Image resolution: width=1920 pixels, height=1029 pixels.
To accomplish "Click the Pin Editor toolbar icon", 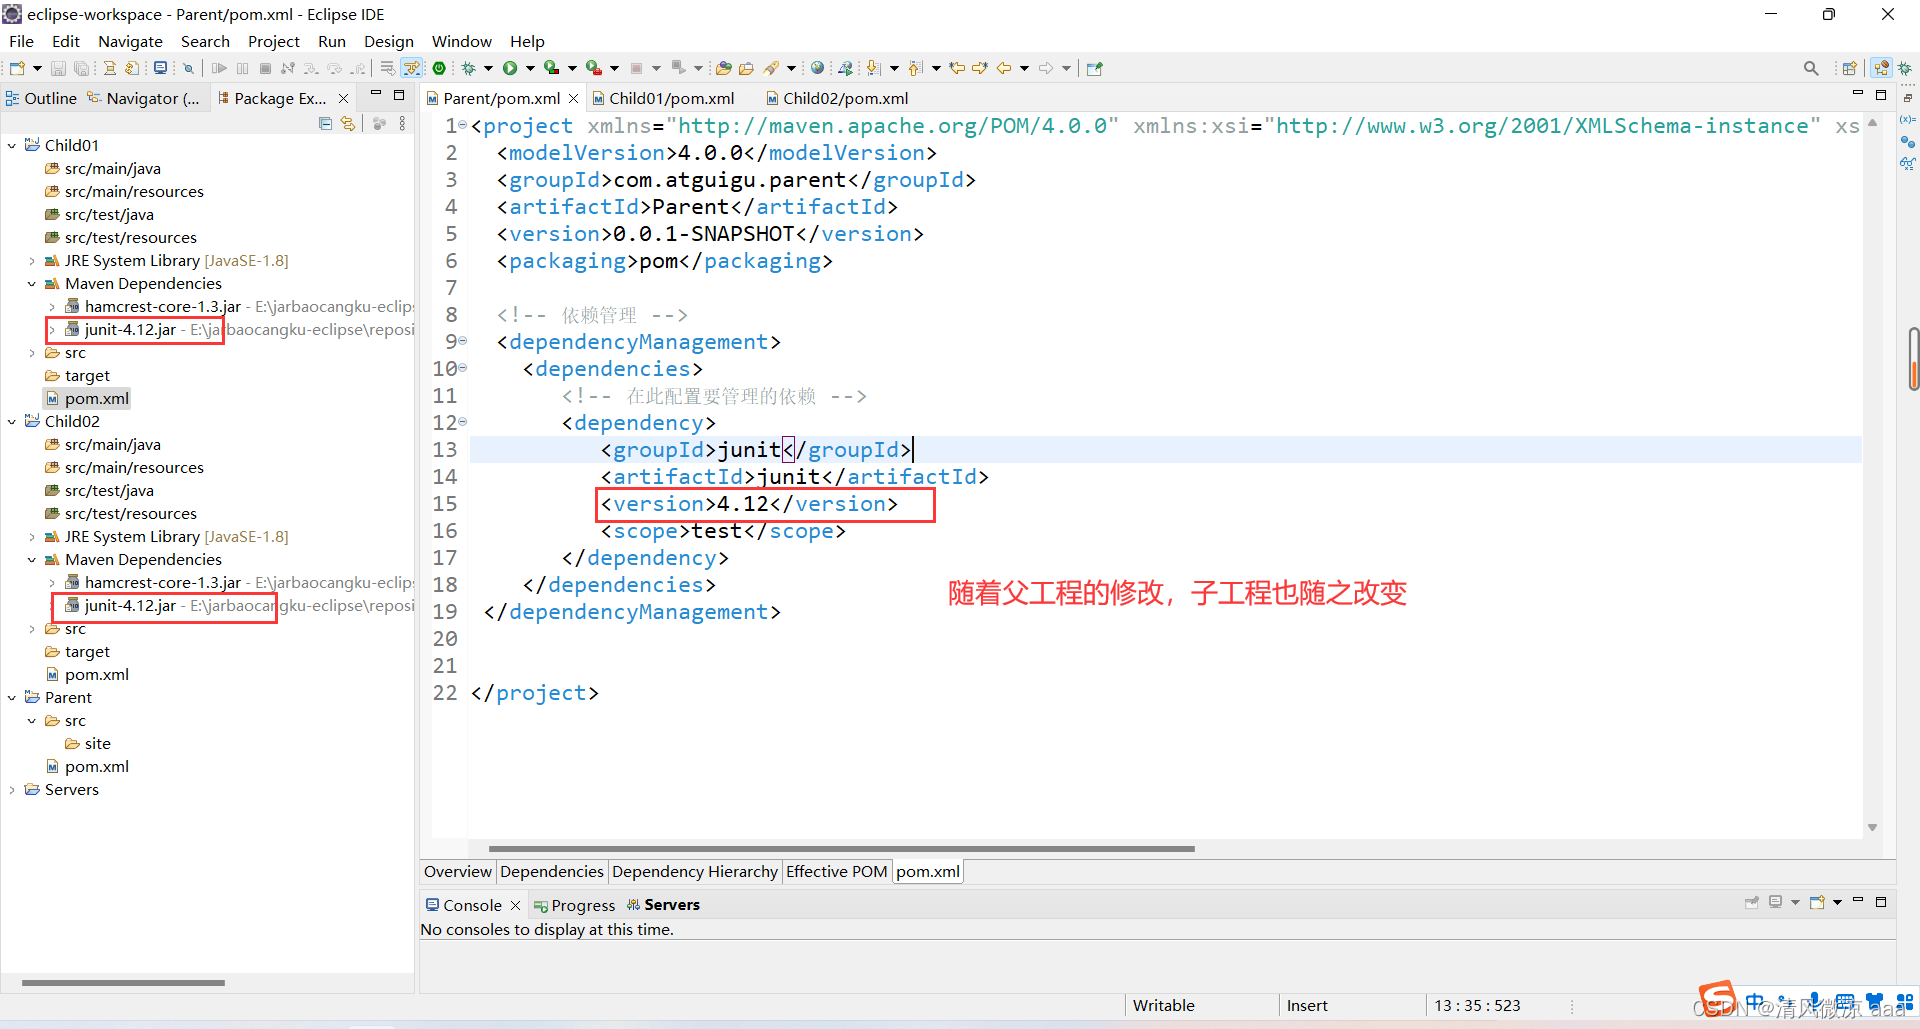I will [1094, 68].
